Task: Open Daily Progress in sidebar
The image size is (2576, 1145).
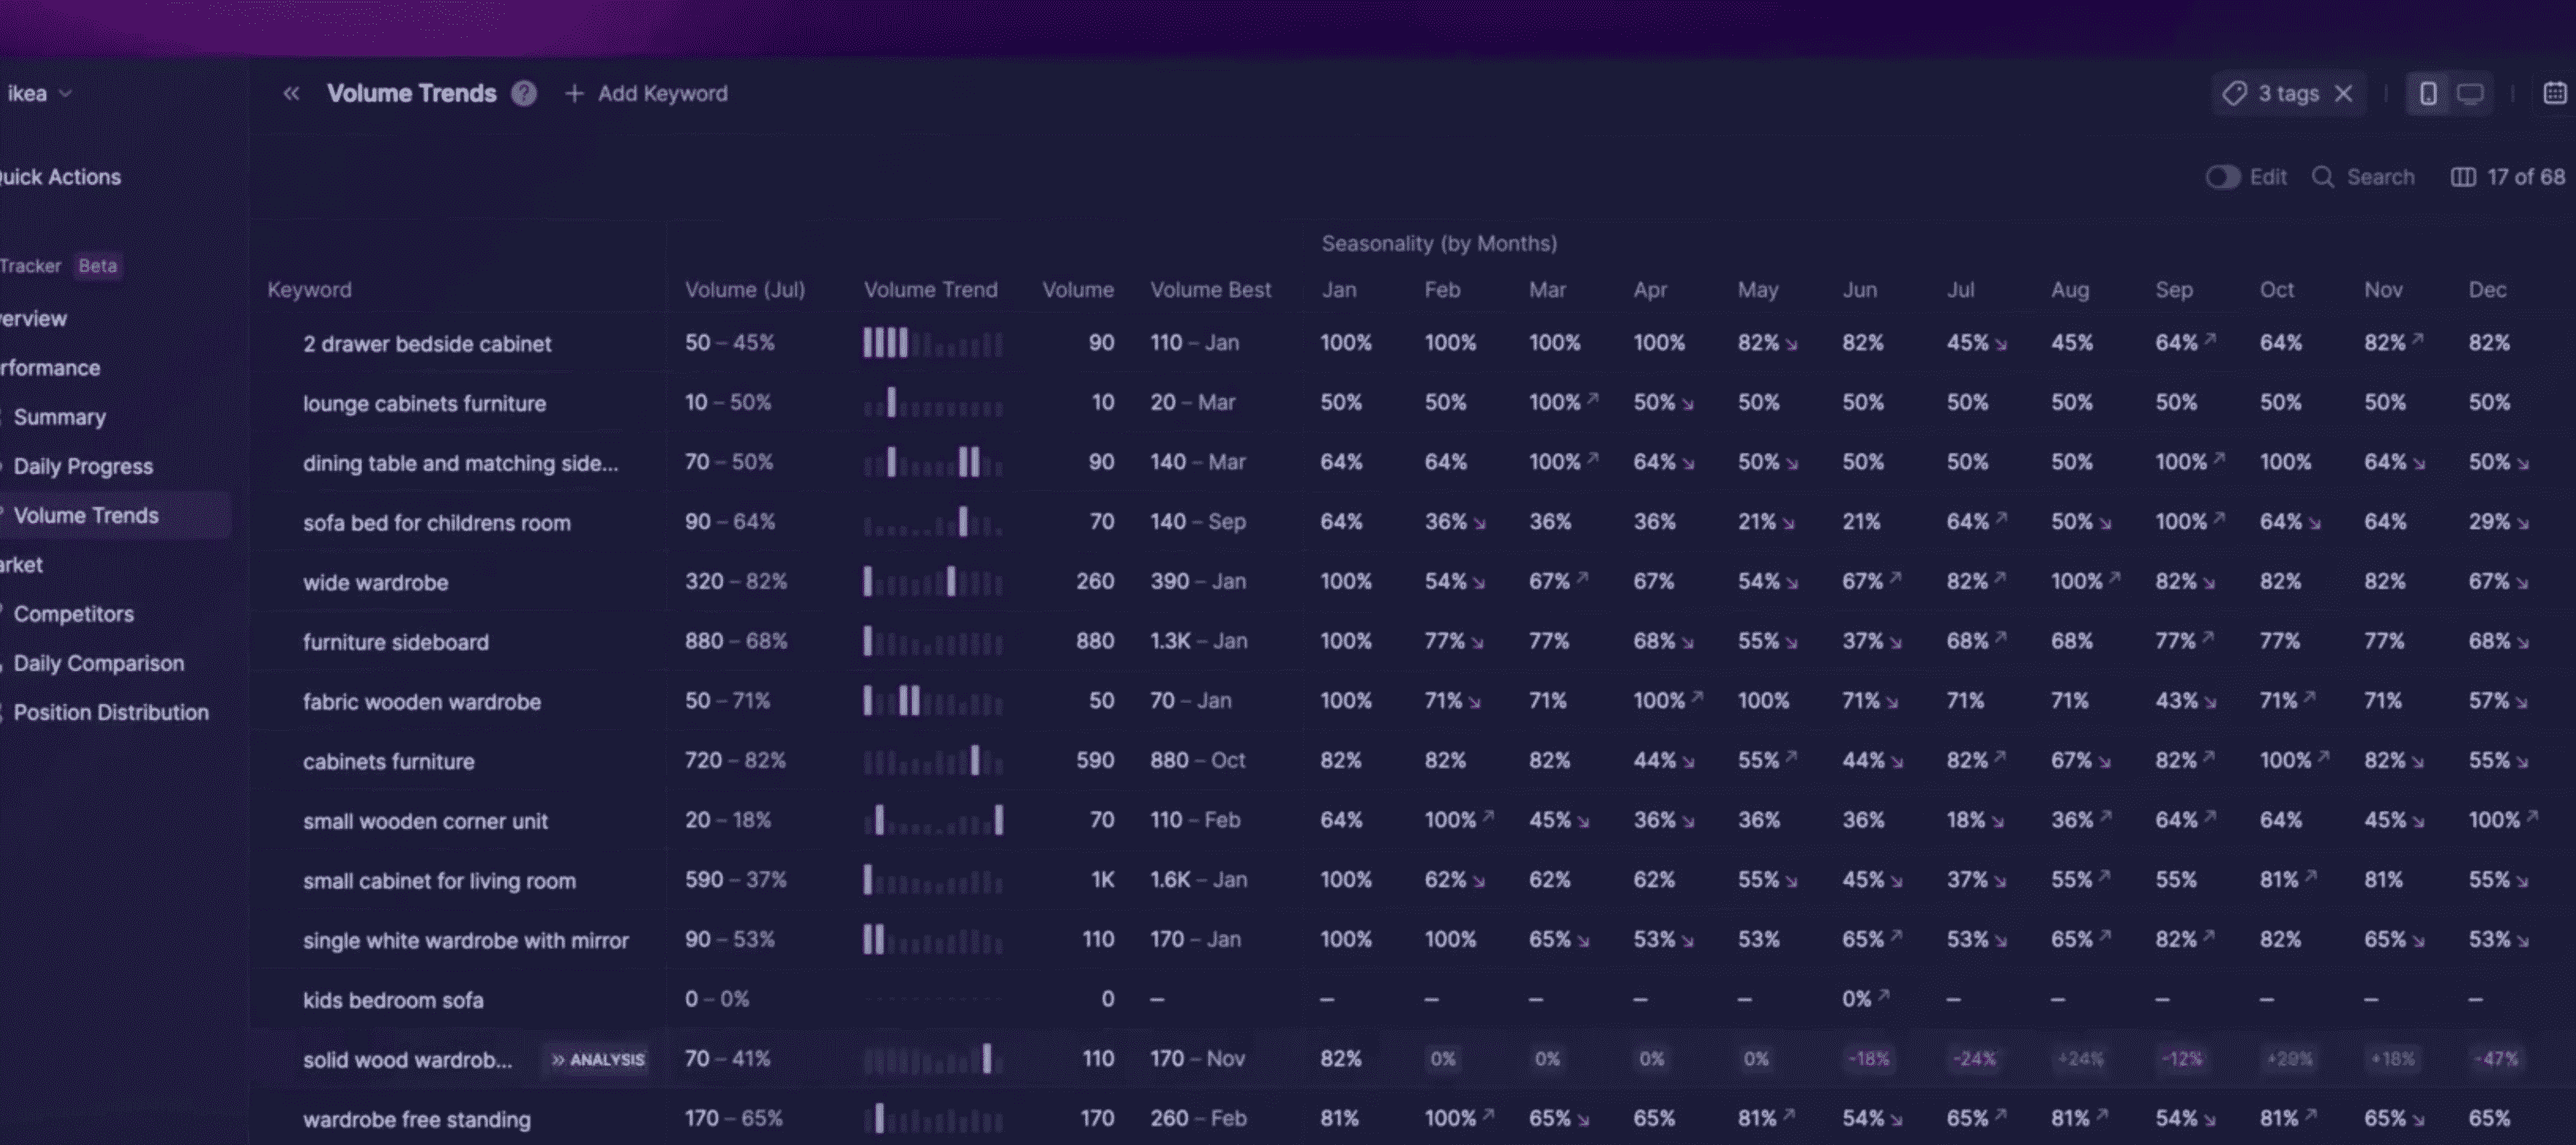Action: pyautogui.click(x=83, y=467)
